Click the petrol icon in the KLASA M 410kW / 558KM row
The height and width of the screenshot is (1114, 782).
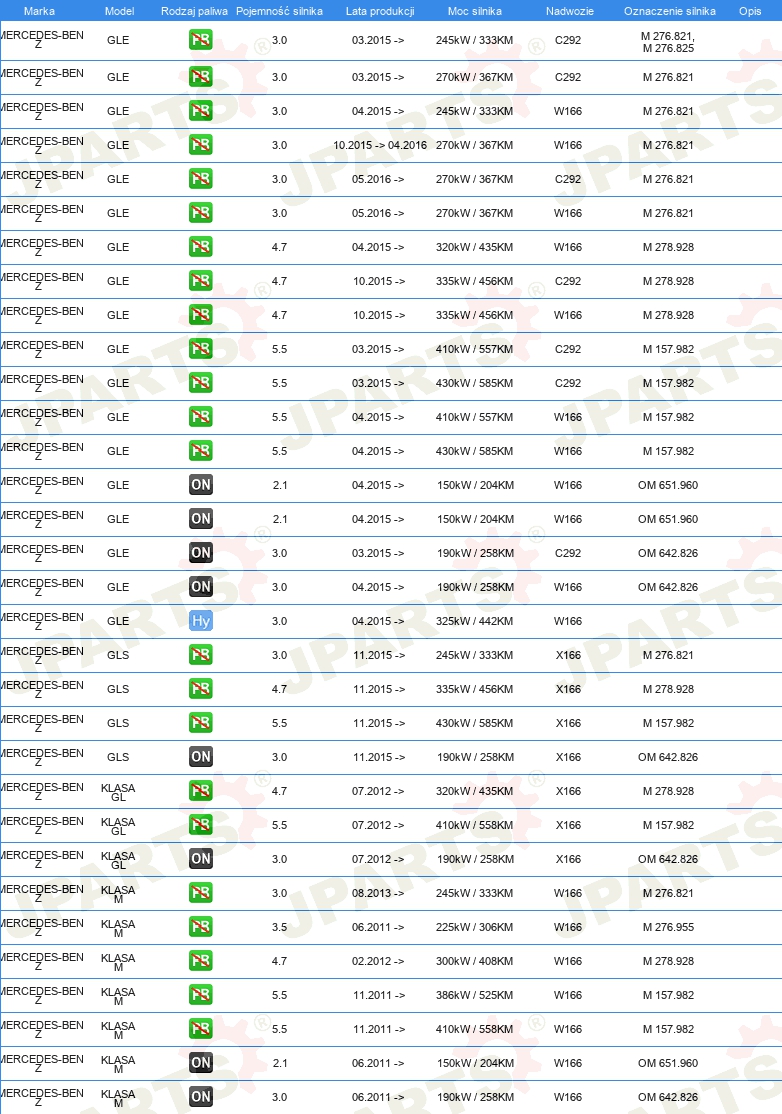tap(201, 1029)
